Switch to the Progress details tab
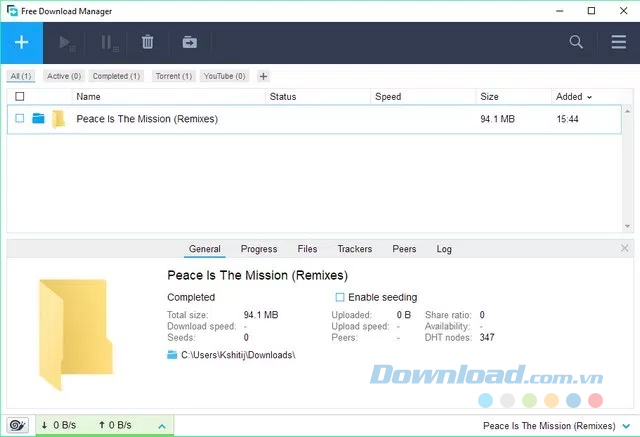640x437 pixels. (259, 249)
